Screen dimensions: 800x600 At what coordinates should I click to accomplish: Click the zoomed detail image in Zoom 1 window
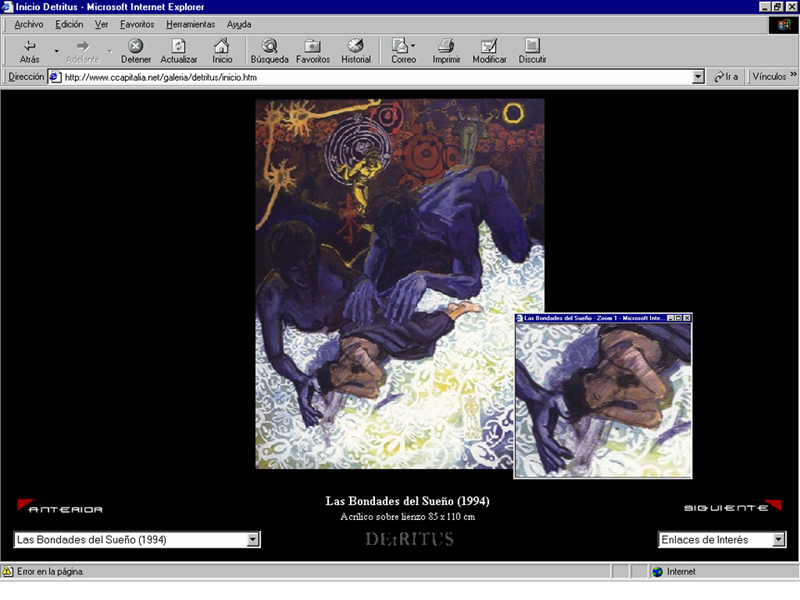pyautogui.click(x=603, y=400)
